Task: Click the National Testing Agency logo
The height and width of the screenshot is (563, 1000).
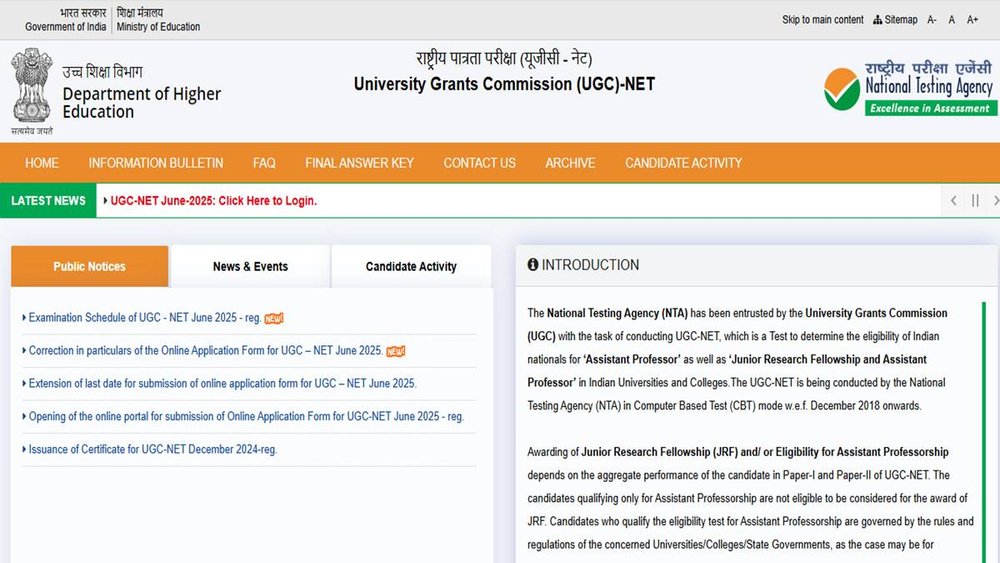Action: click(909, 88)
